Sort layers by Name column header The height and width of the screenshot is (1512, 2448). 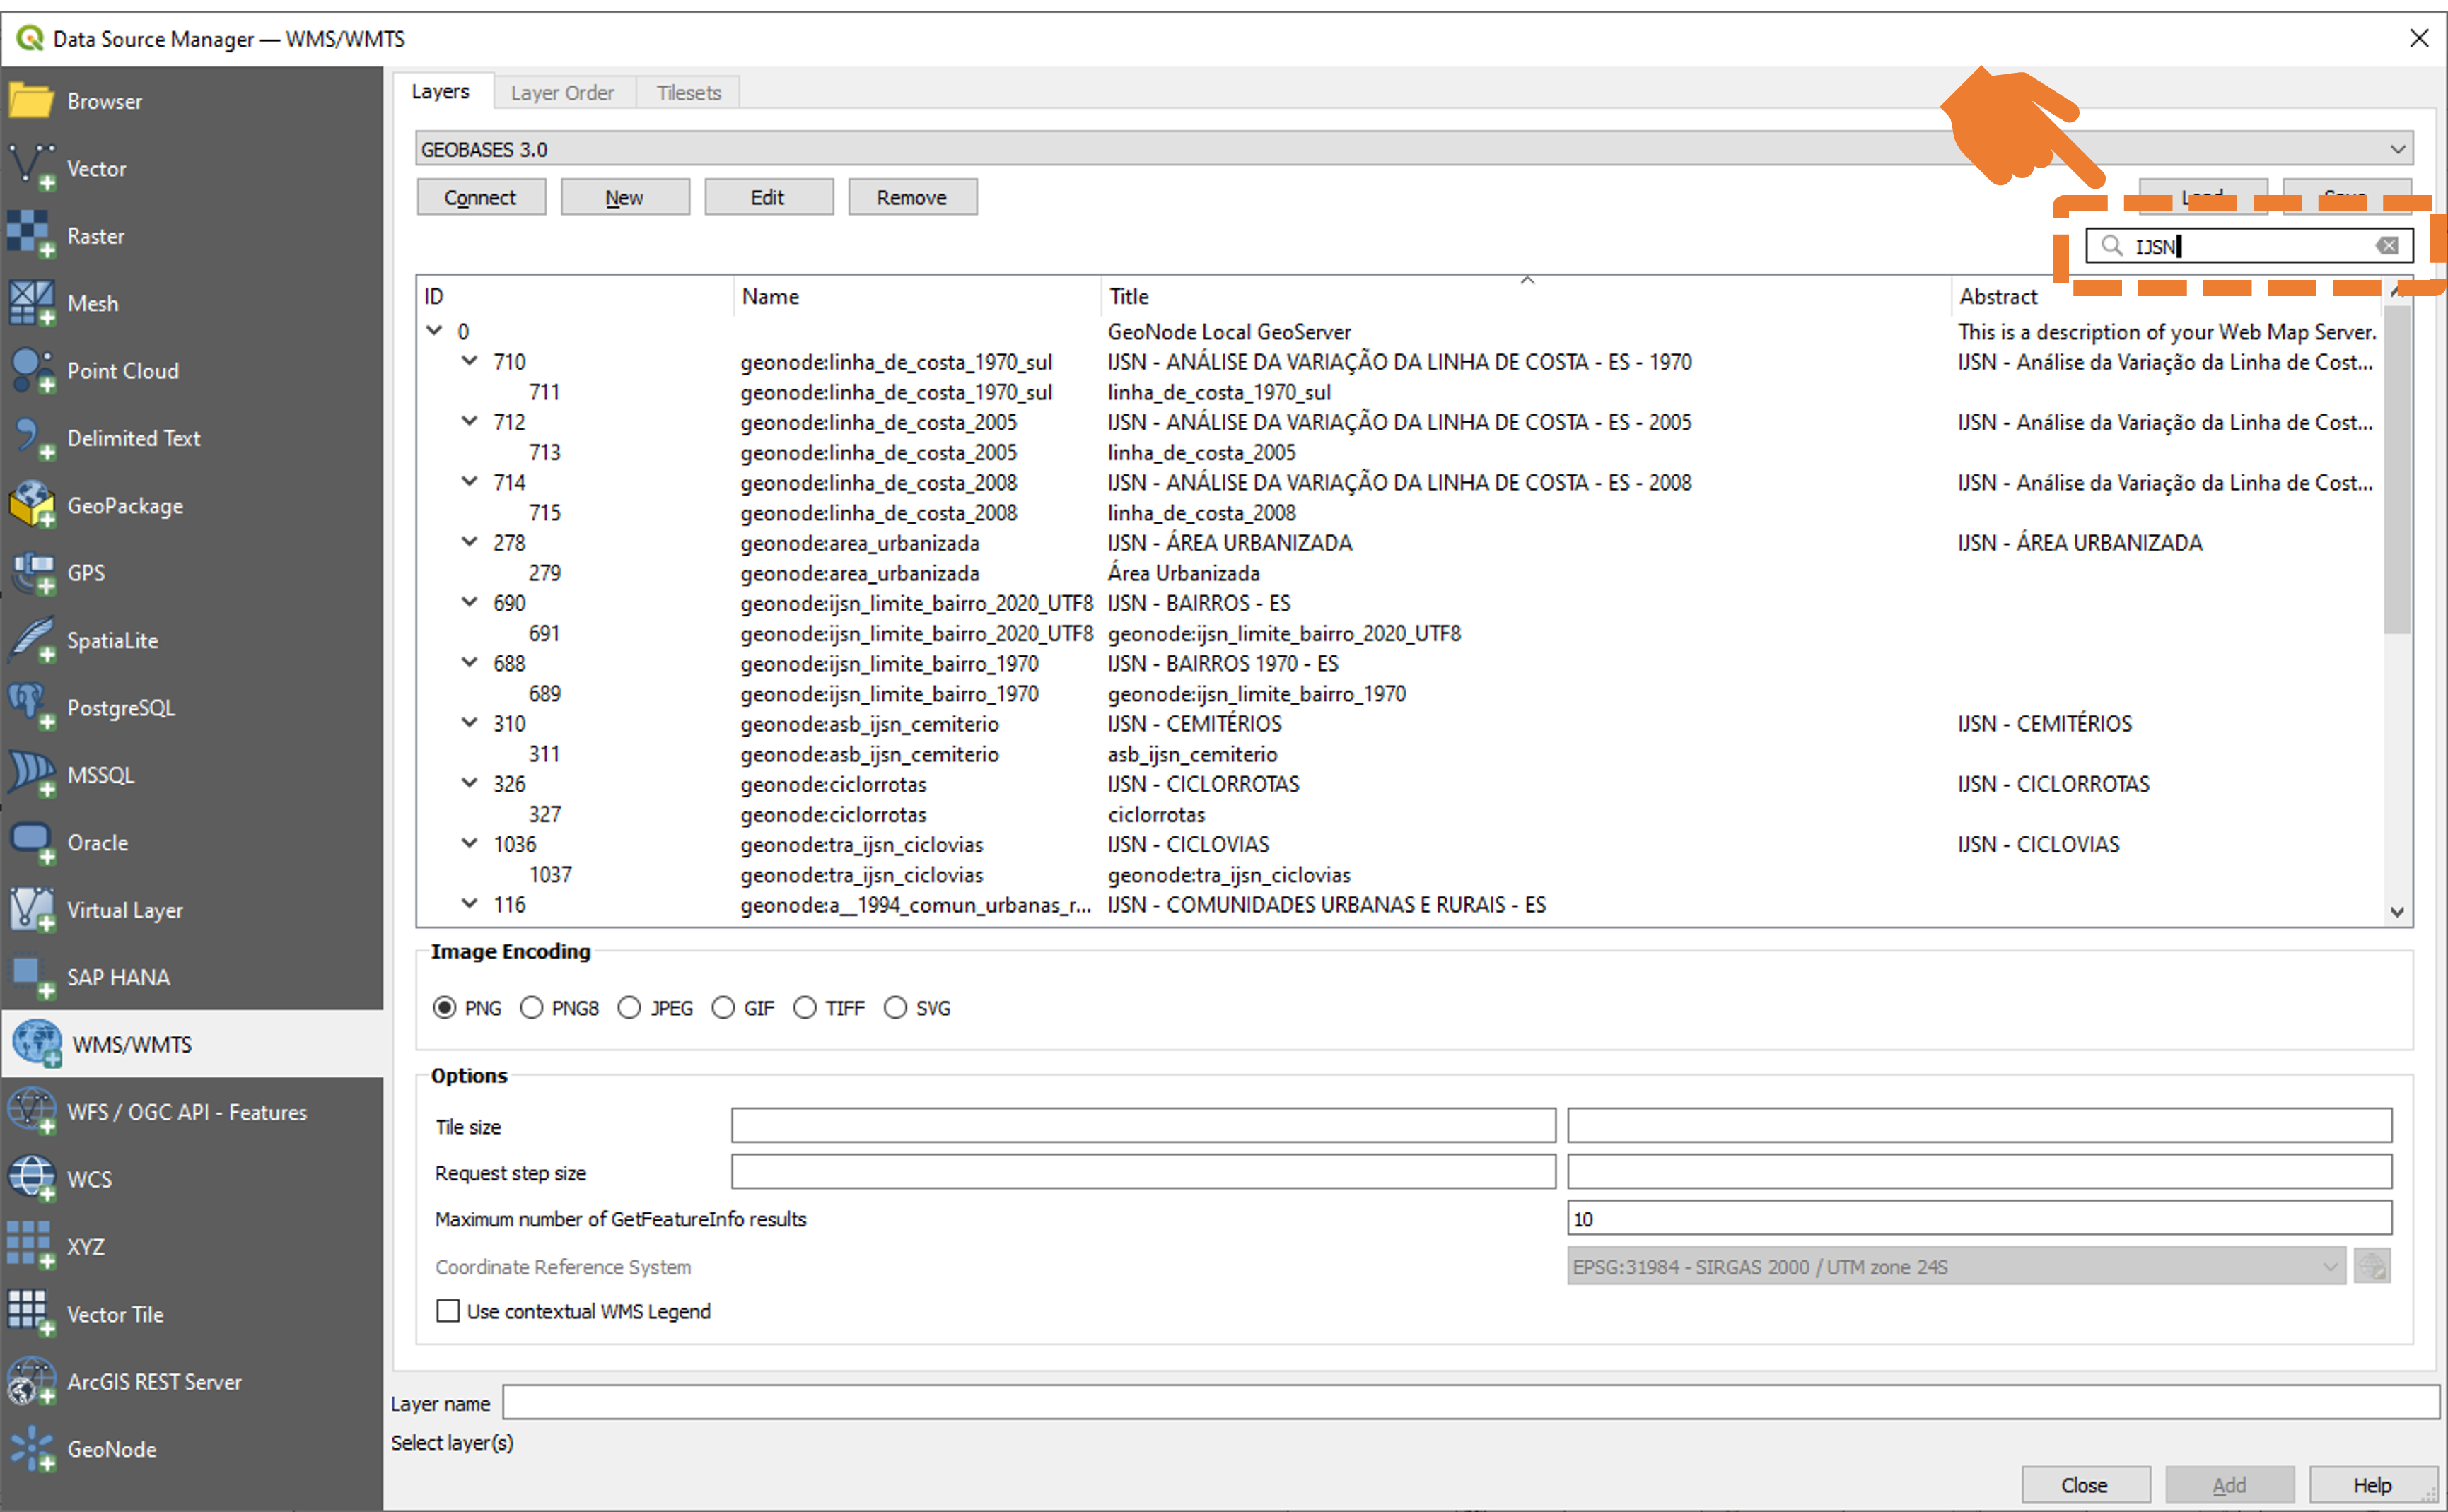point(916,296)
